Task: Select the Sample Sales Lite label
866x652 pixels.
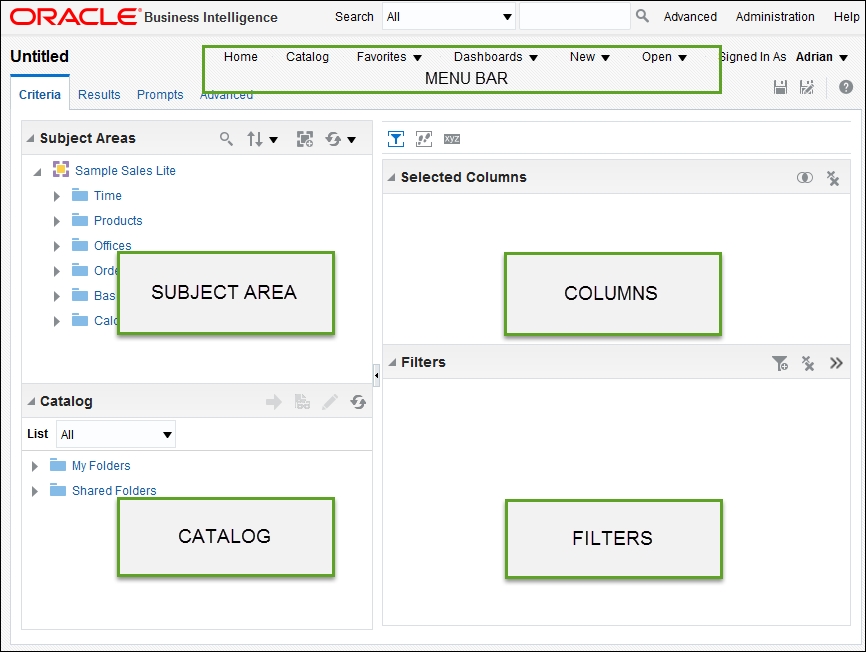Action: 125,171
